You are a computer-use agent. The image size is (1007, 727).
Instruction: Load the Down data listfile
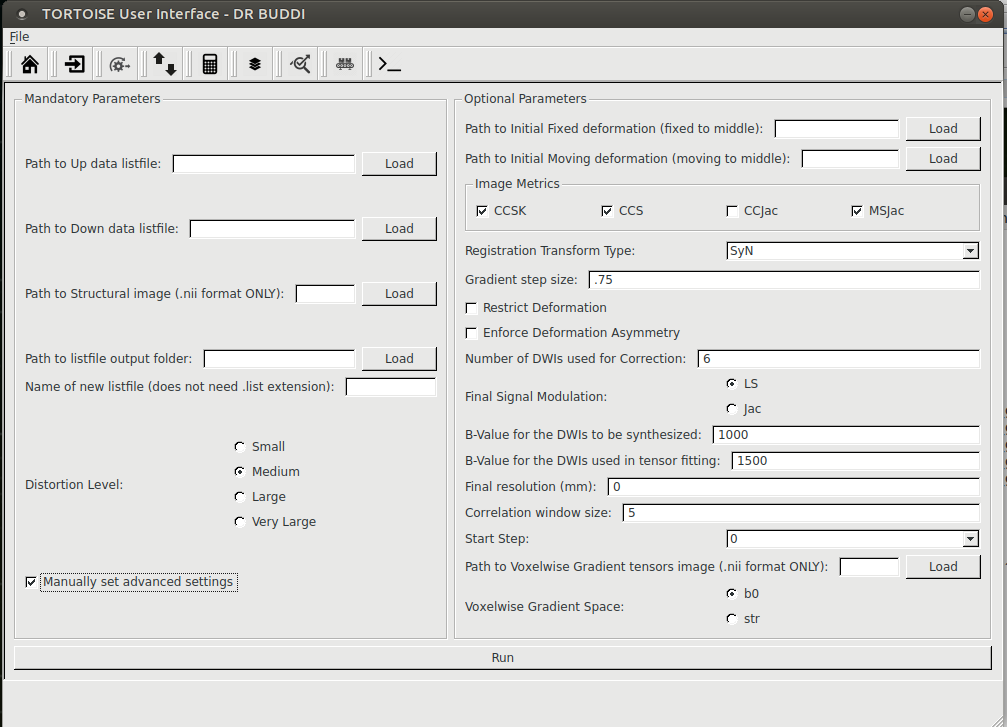[399, 229]
